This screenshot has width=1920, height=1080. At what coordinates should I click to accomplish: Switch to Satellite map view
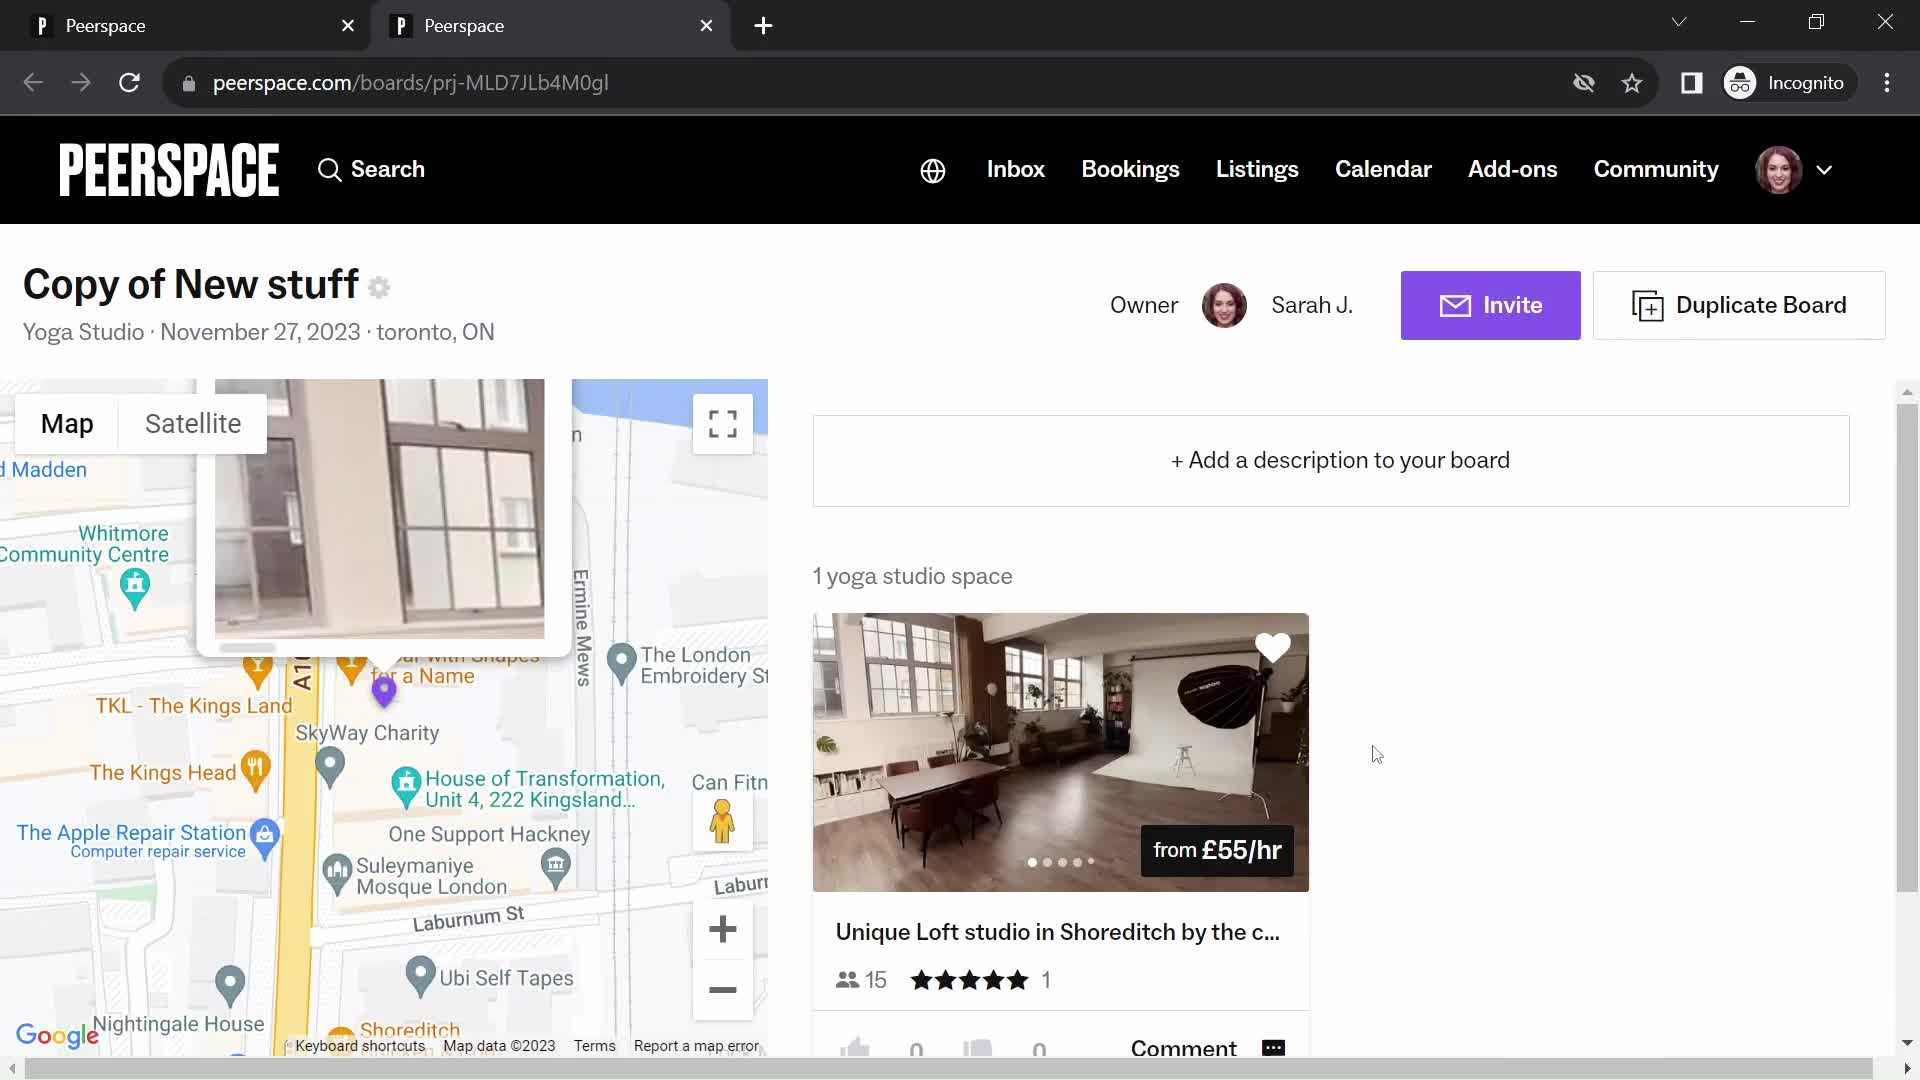[193, 423]
